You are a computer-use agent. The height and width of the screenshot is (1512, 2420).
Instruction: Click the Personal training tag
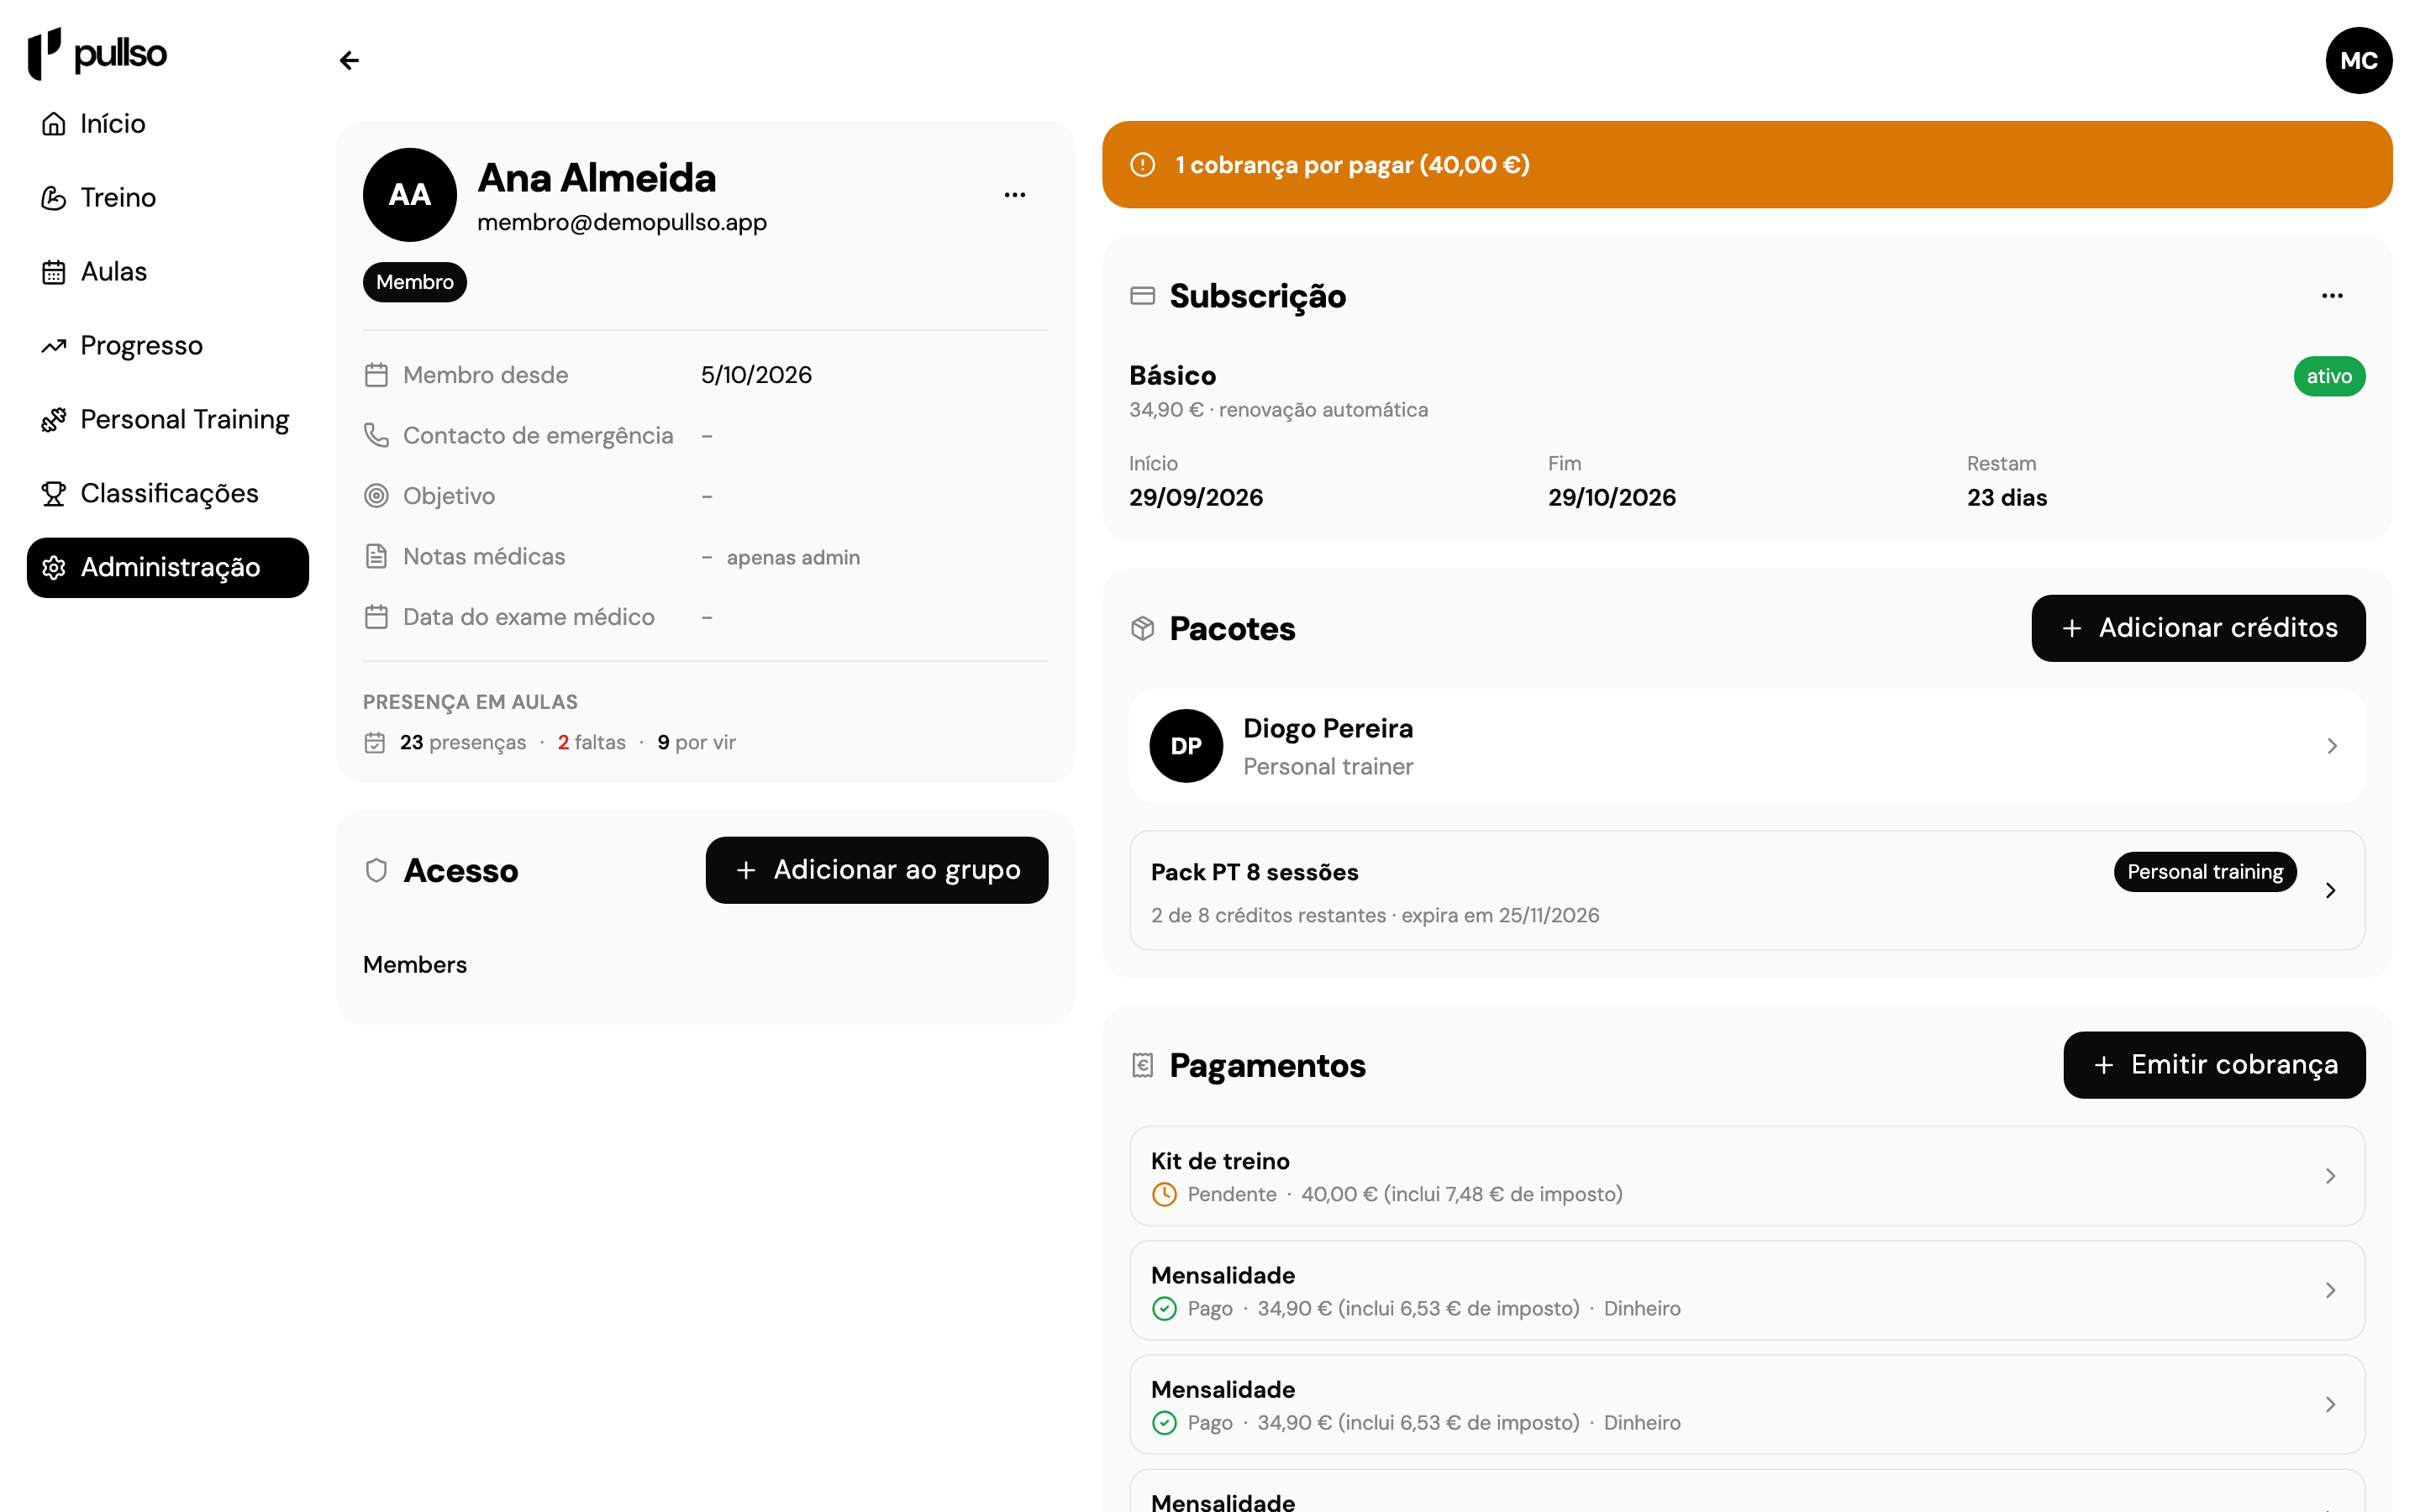pyautogui.click(x=2205, y=872)
